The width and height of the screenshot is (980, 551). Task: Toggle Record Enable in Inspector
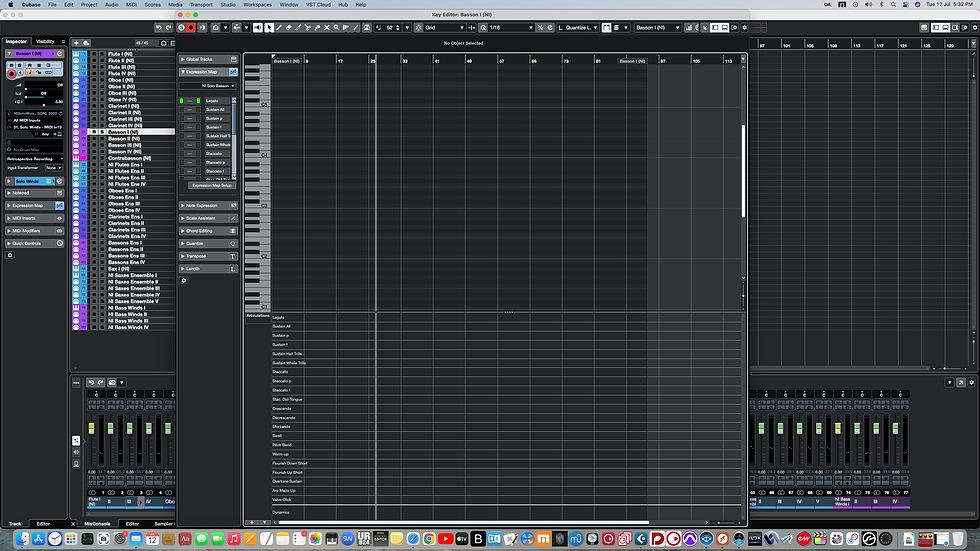[x=11, y=74]
